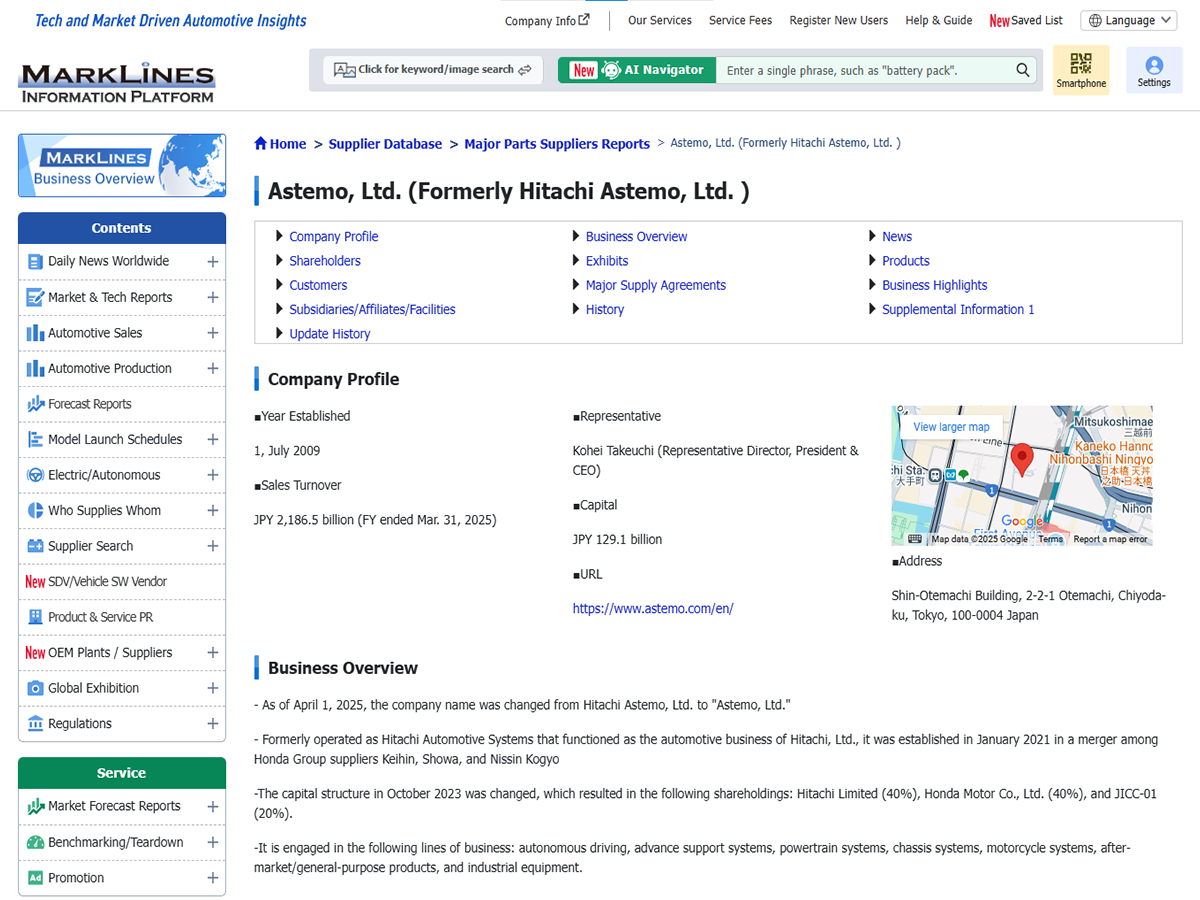Click the search magnifier icon
Viewport: 1200px width, 900px height.
(x=1022, y=70)
